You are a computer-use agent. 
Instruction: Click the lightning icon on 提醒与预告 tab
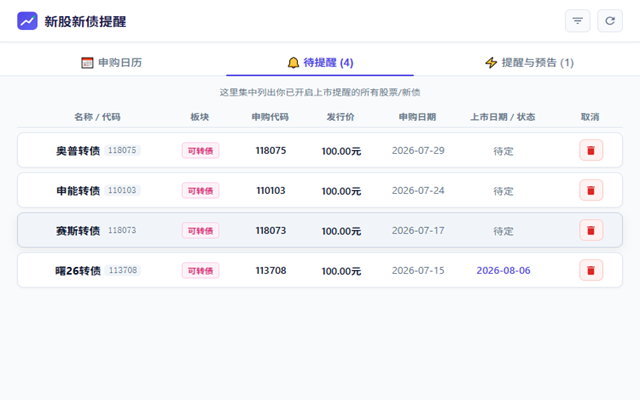(491, 62)
